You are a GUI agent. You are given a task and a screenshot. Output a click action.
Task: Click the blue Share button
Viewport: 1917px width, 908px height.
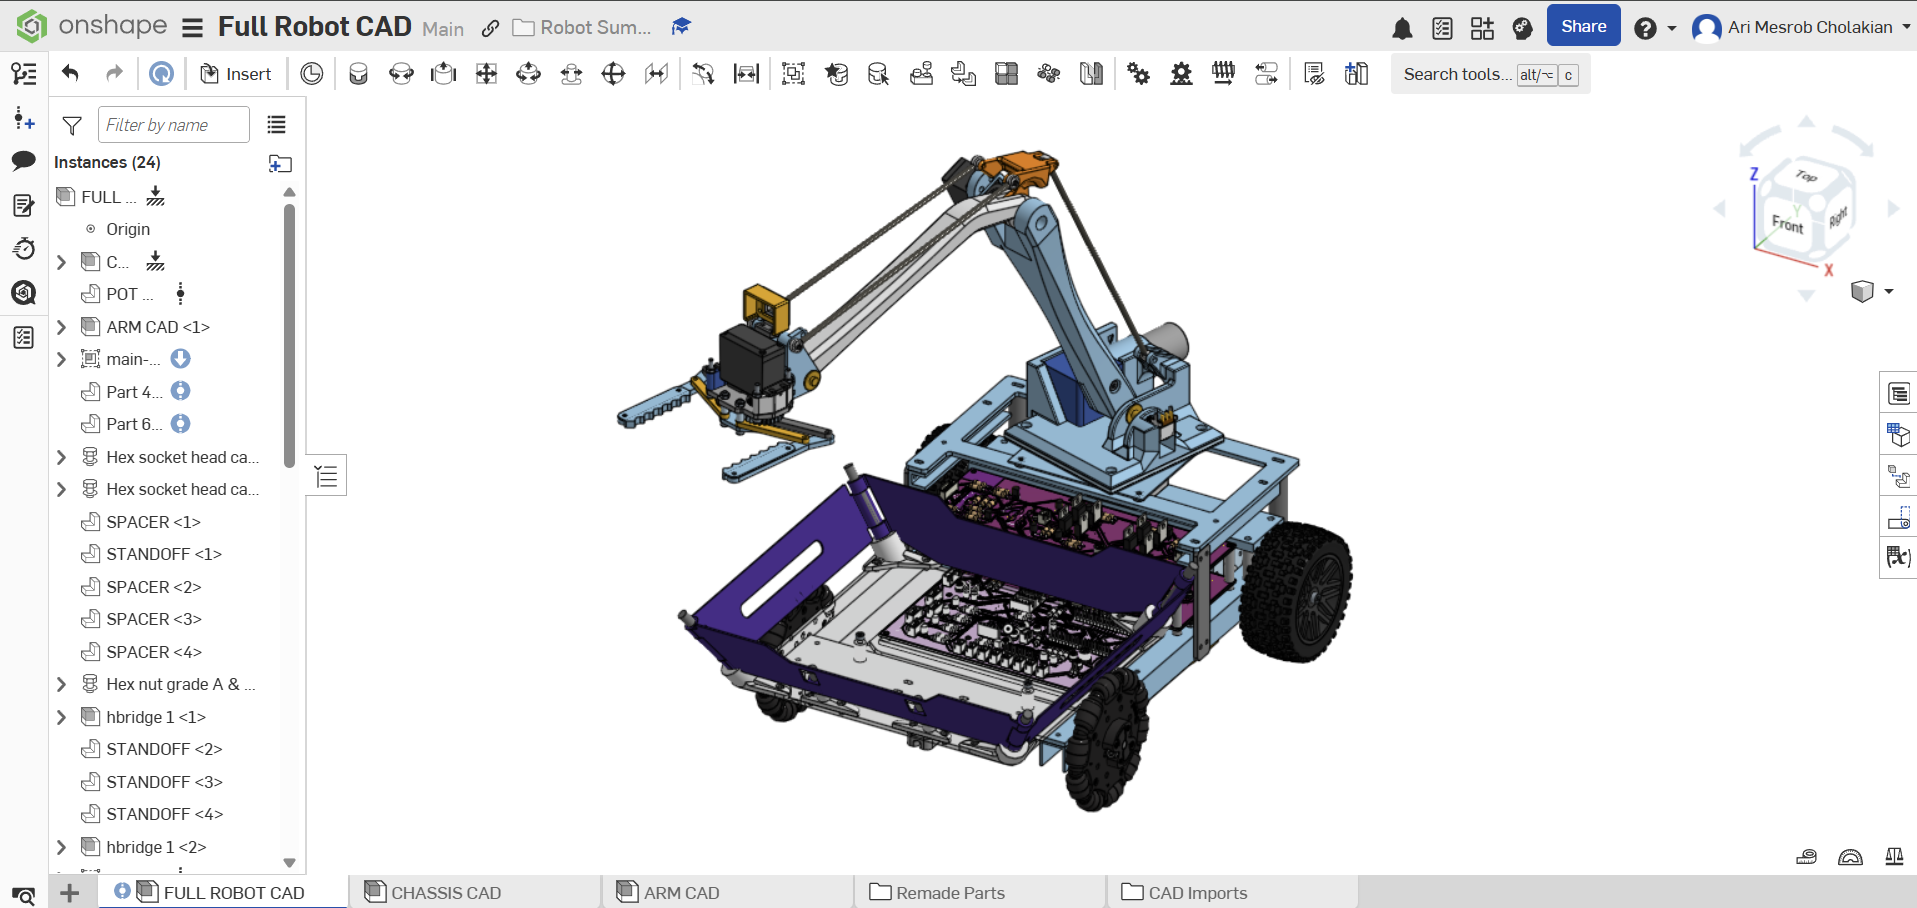click(1583, 27)
